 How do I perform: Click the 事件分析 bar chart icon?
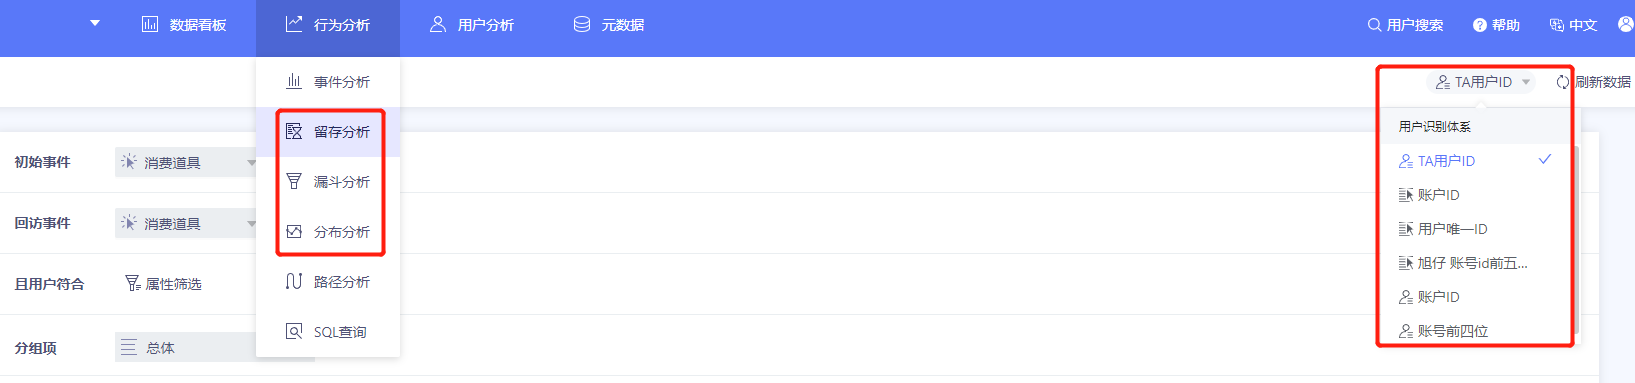(294, 81)
